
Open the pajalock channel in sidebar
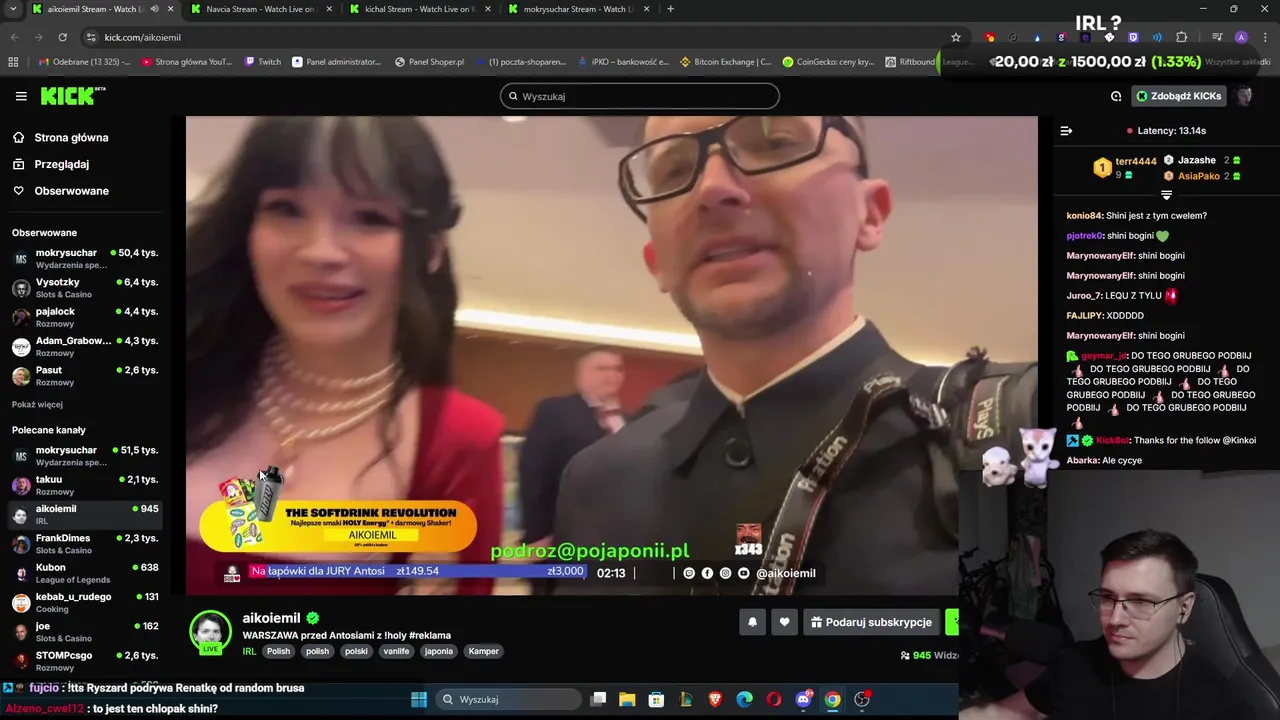coord(84,317)
